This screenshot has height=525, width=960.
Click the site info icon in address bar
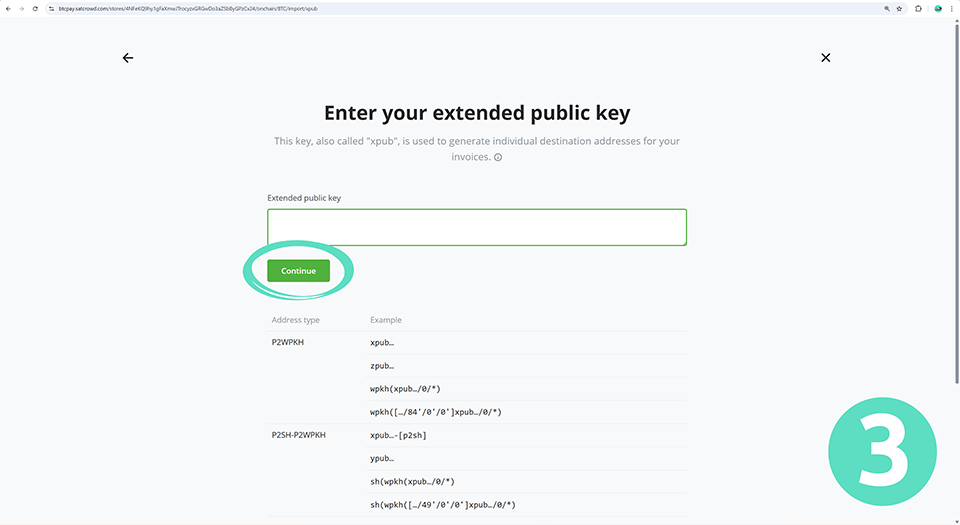coord(50,8)
